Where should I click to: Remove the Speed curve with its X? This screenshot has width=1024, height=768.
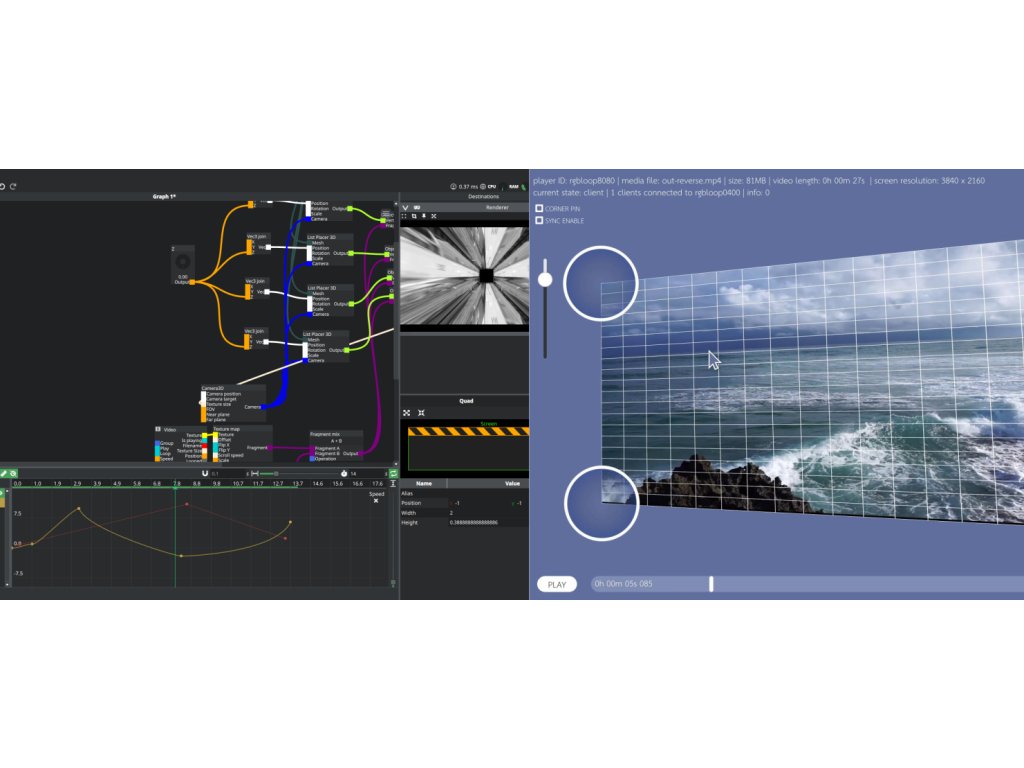tap(376, 501)
